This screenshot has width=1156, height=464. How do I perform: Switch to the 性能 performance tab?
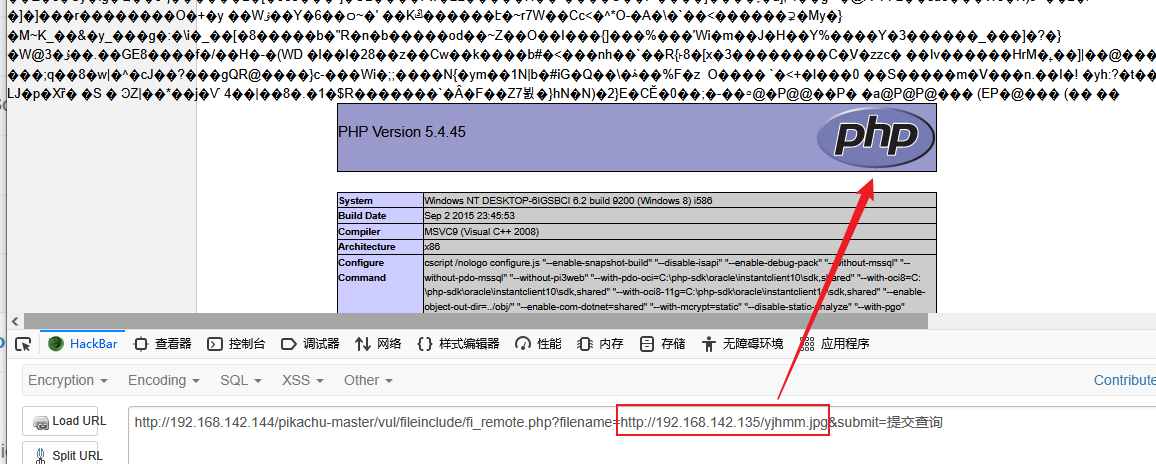538,344
